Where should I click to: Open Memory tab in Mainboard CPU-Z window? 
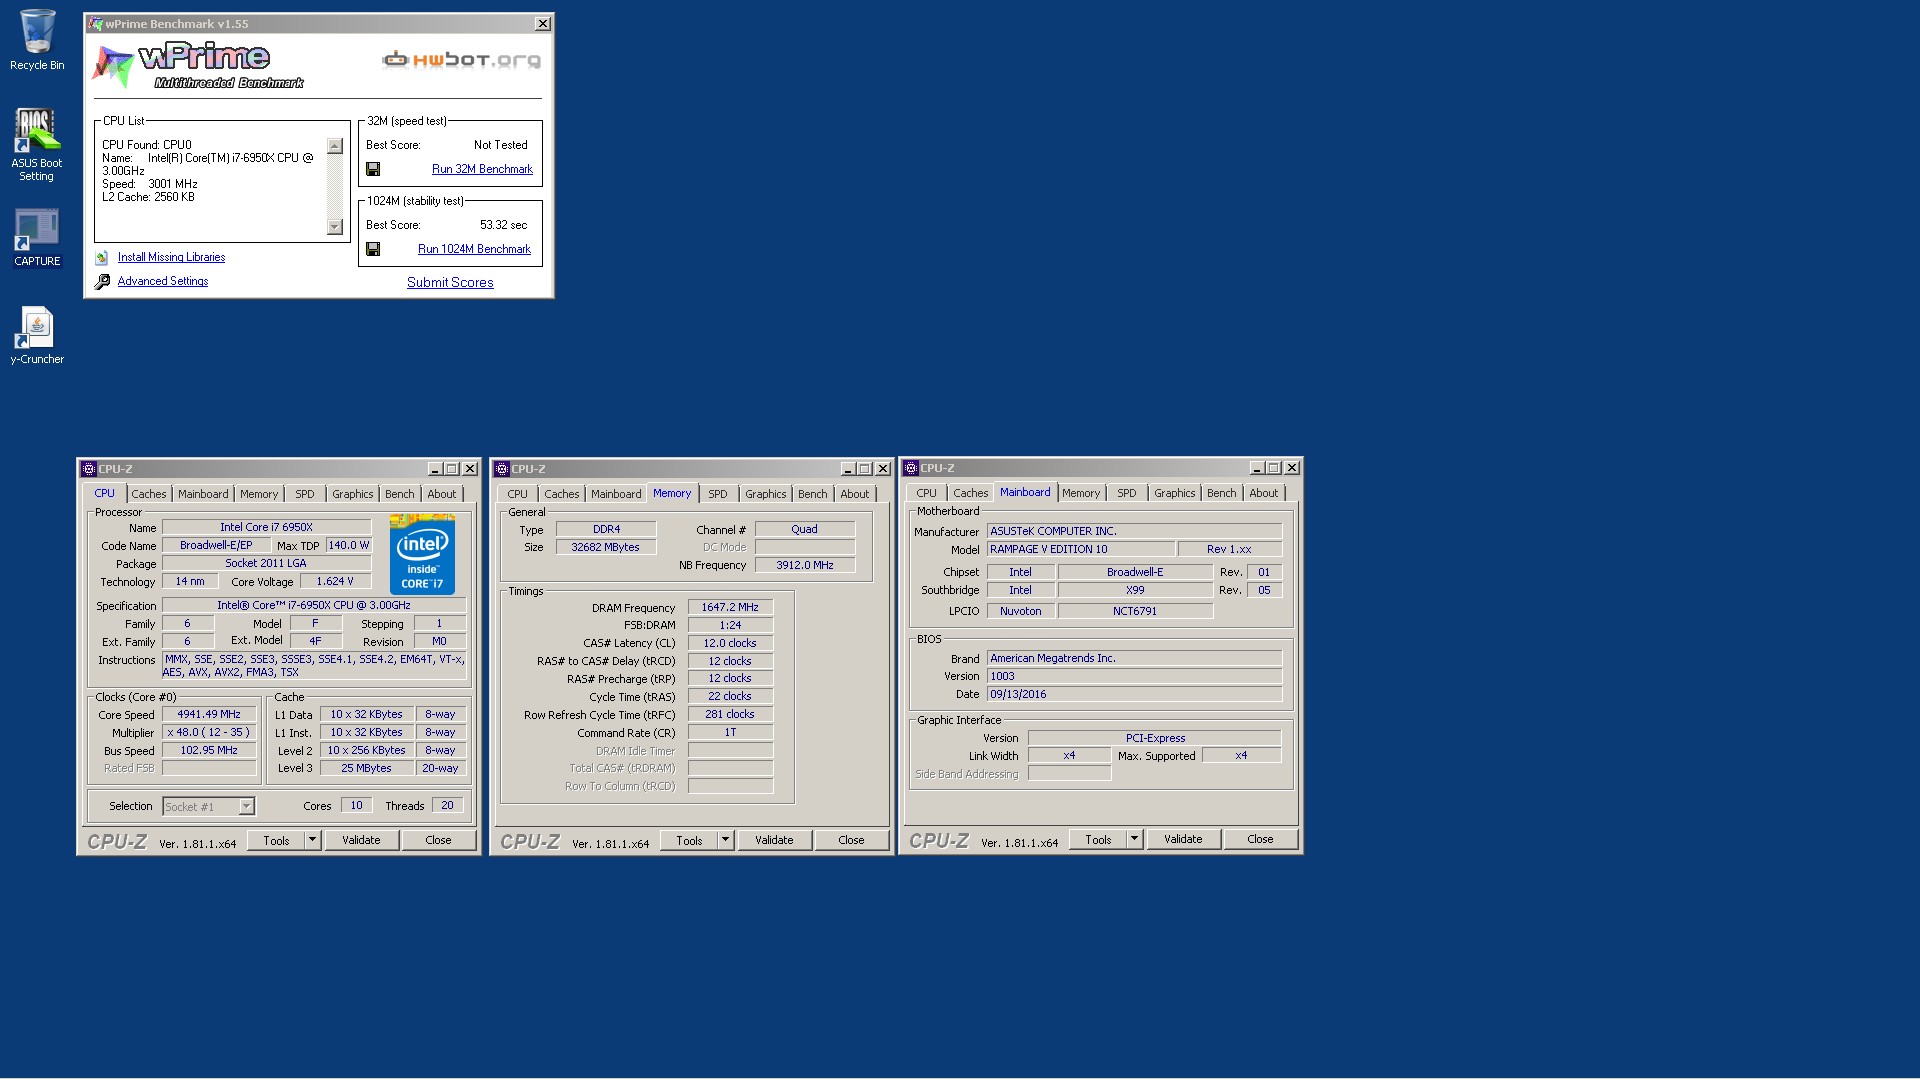click(1081, 493)
